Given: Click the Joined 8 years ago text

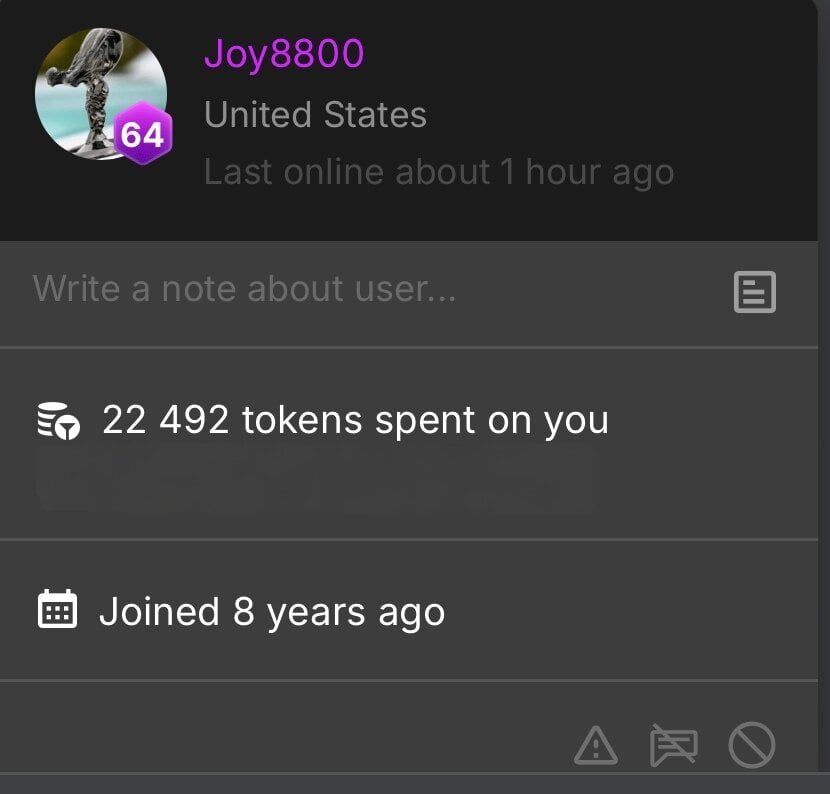Looking at the screenshot, I should [x=271, y=611].
